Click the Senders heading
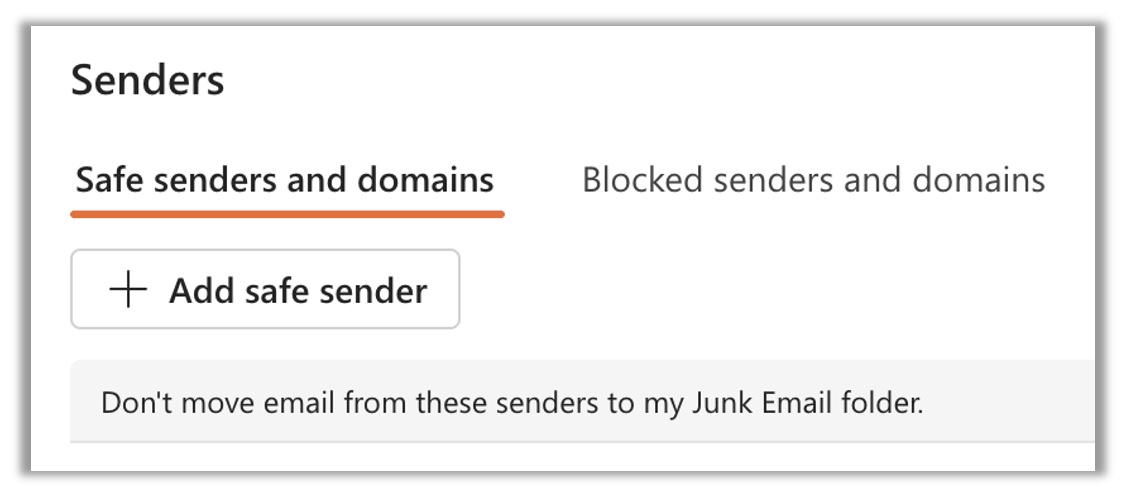 tap(148, 80)
